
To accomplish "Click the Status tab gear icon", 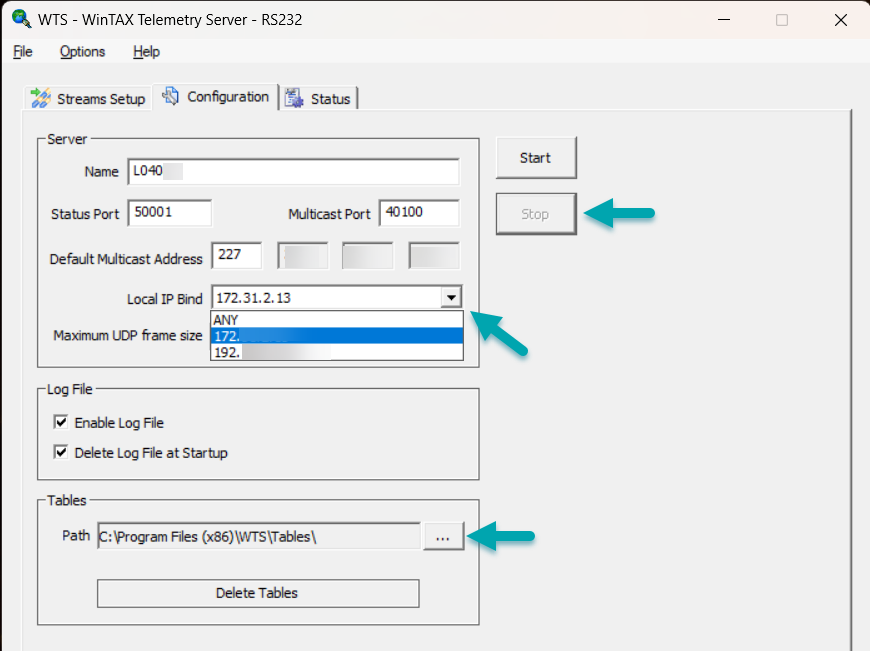I will [x=294, y=98].
